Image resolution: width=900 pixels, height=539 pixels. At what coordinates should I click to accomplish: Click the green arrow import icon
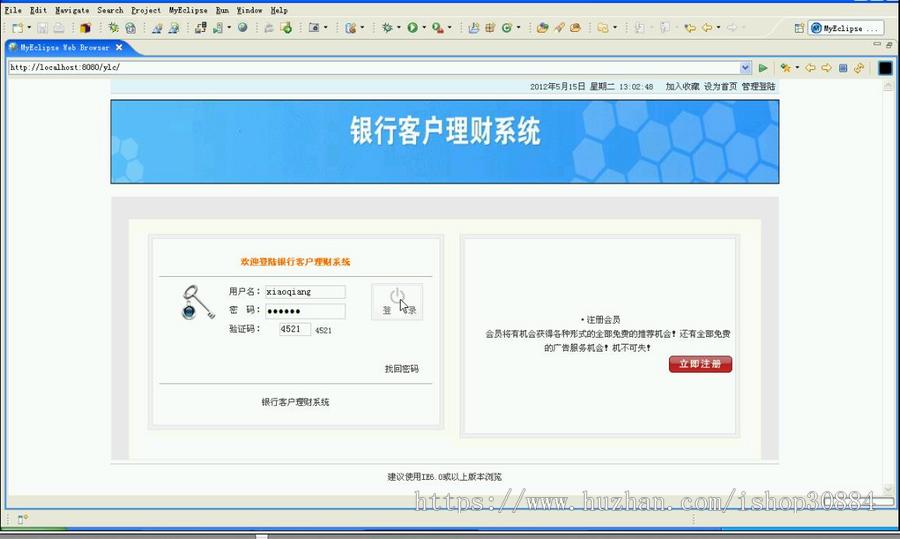click(x=286, y=28)
